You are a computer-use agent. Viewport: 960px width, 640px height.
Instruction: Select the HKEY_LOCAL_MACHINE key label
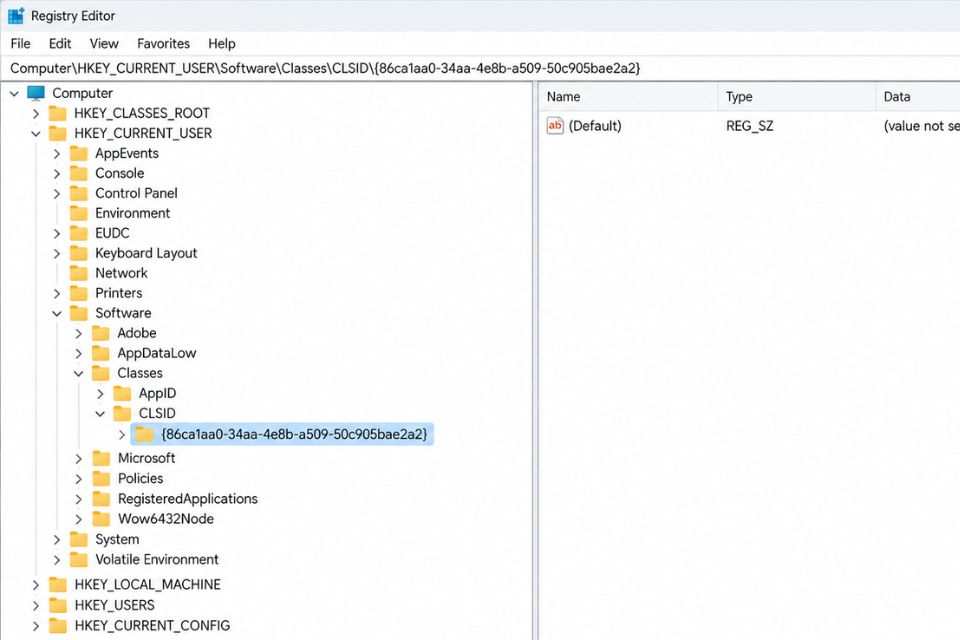coord(147,584)
